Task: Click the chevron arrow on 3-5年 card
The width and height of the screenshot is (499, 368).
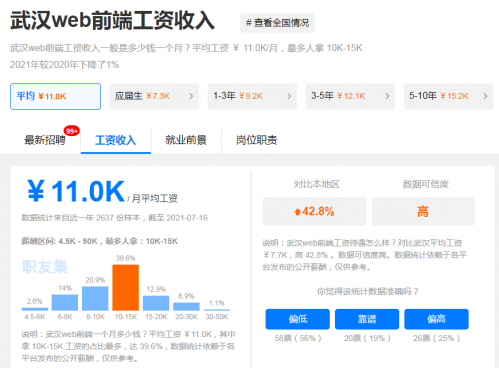Action: point(387,96)
